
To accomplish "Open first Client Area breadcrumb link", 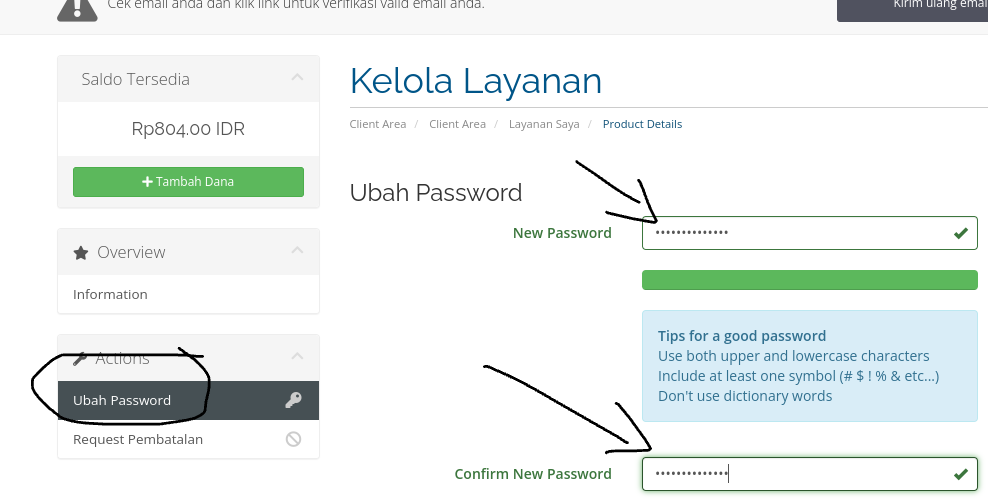I will coord(378,124).
